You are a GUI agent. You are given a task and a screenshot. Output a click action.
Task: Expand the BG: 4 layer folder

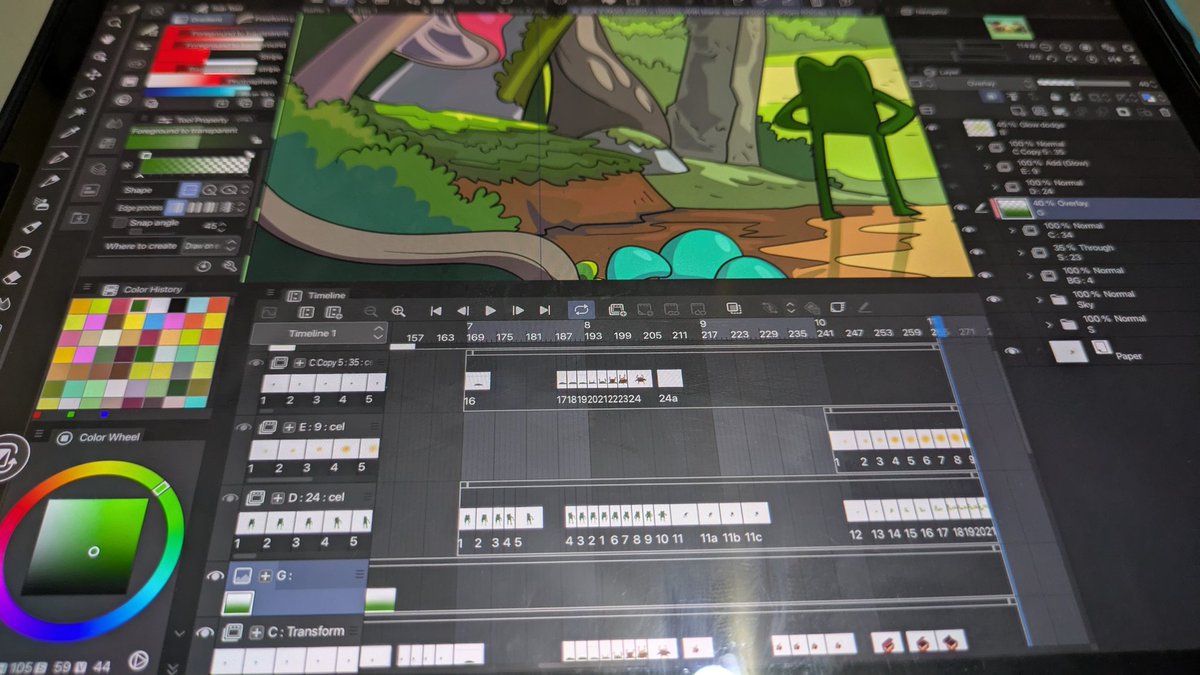click(x=1029, y=275)
